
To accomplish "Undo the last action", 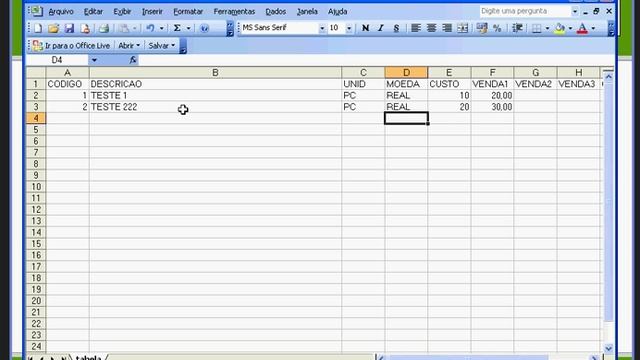I will 150,28.
